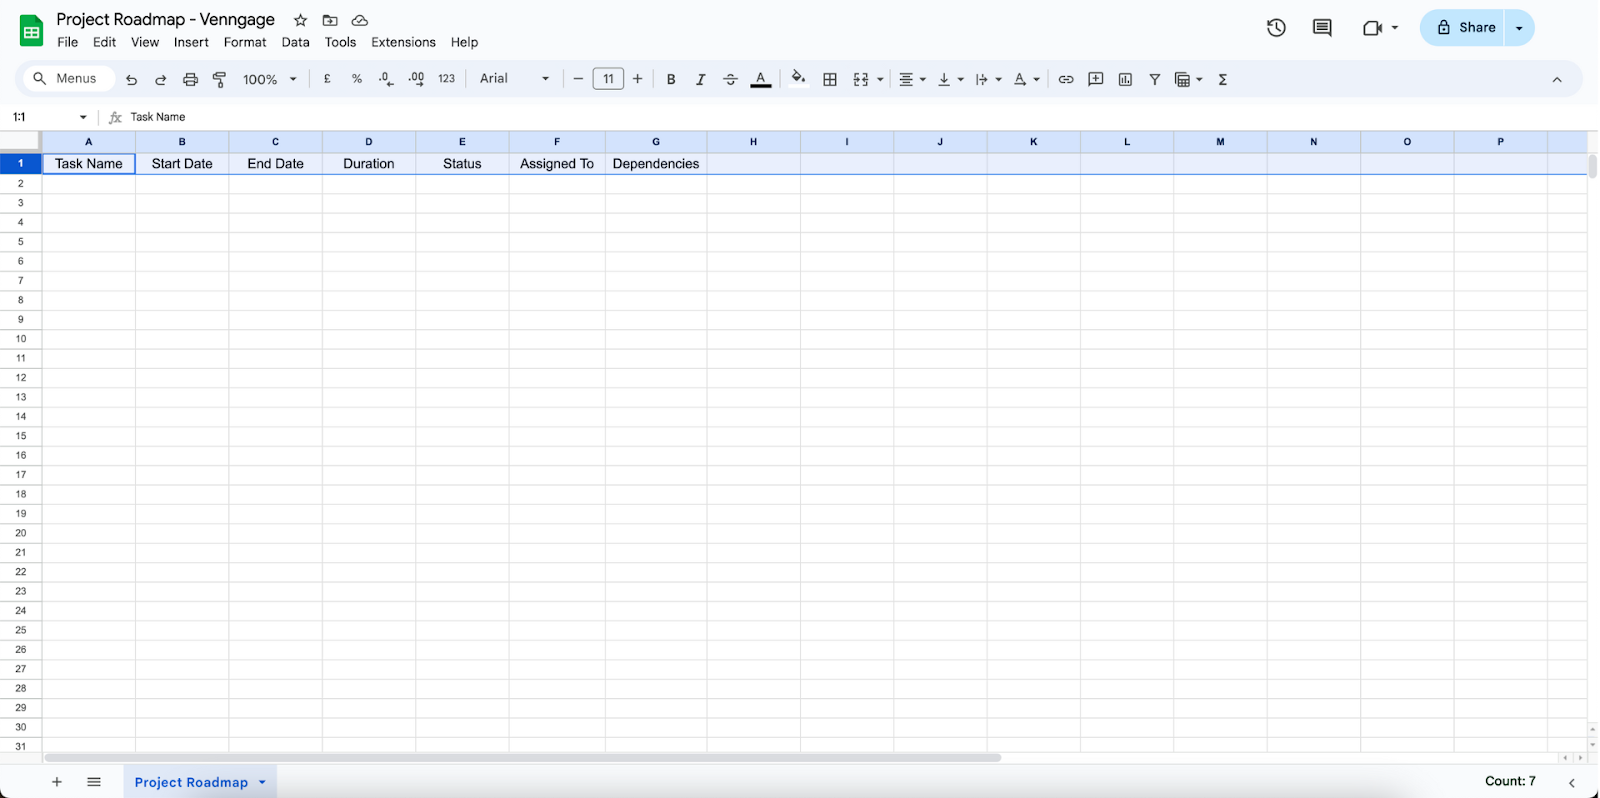
Task: Open the functions sigma menu
Action: click(x=1223, y=79)
